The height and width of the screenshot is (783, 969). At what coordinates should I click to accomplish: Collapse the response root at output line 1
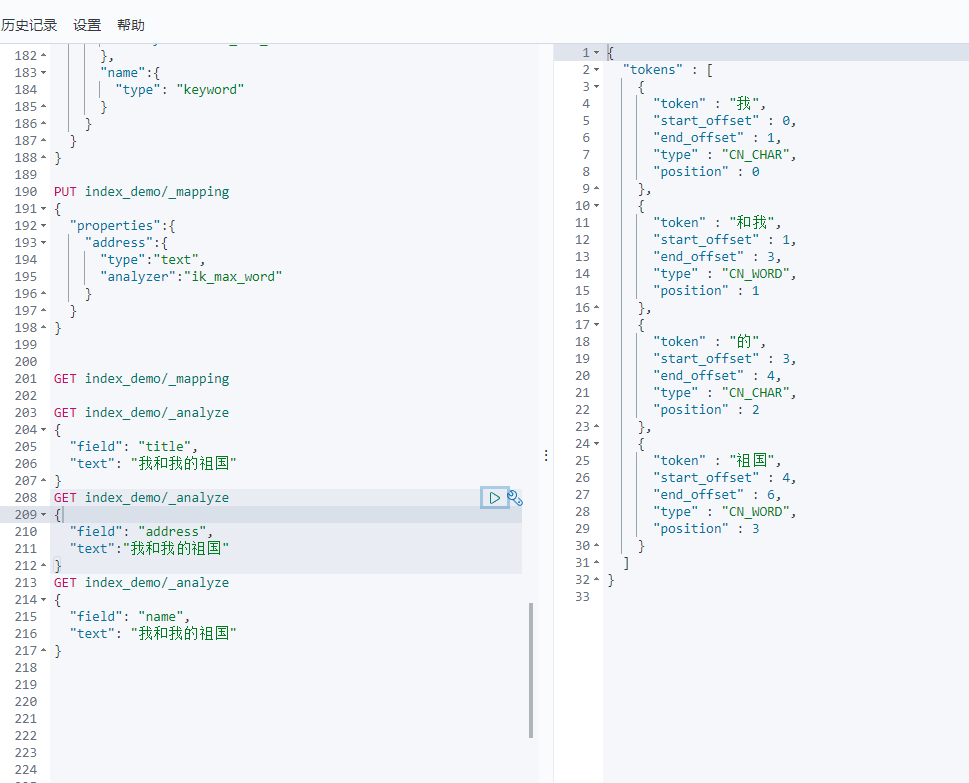coord(596,53)
